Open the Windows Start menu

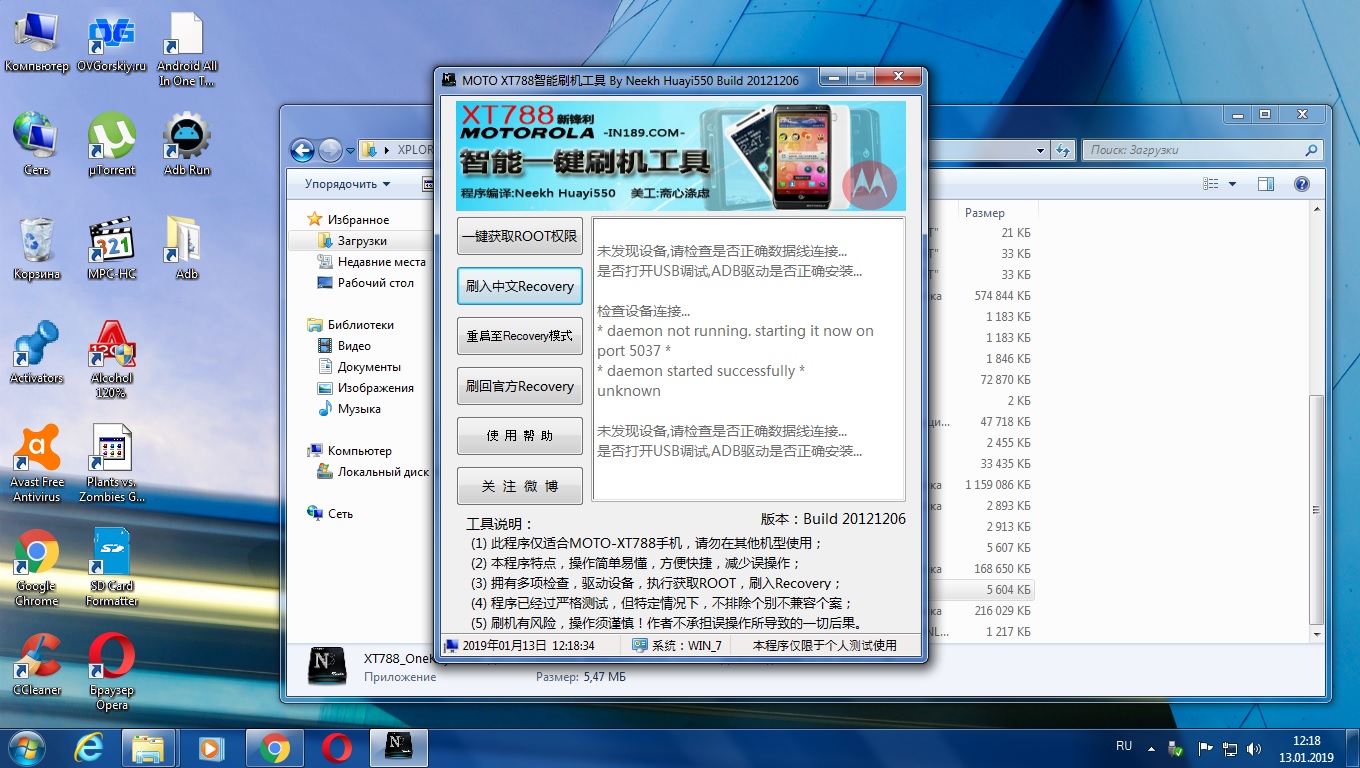25,747
